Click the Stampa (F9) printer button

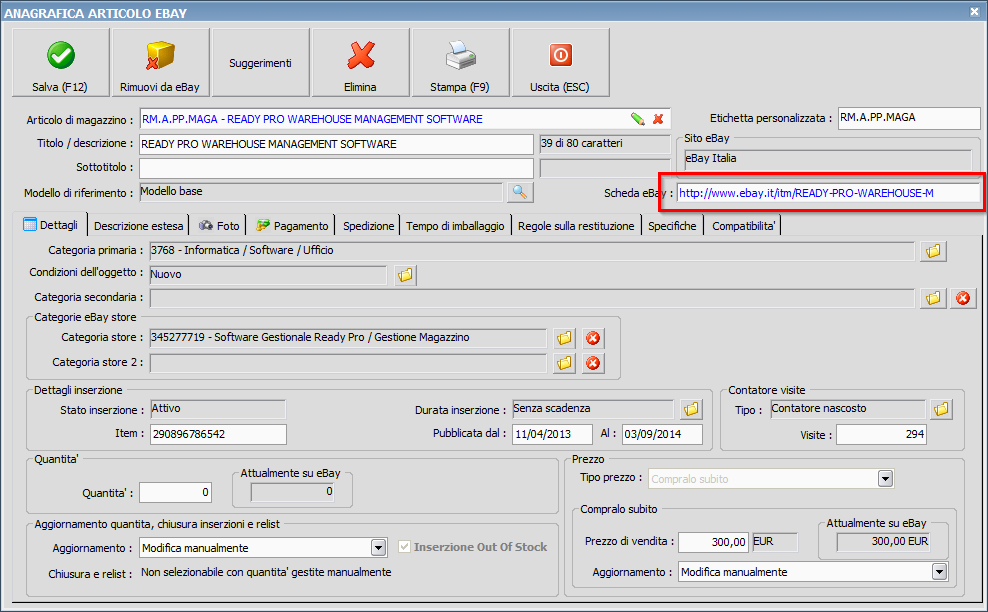click(x=460, y=62)
